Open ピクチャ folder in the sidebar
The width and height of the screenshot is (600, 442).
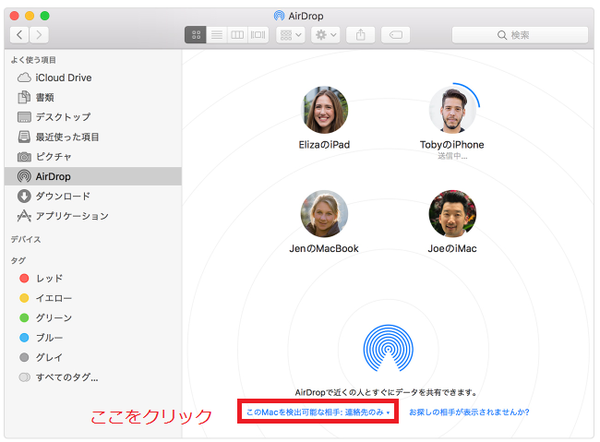pyautogui.click(x=54, y=156)
